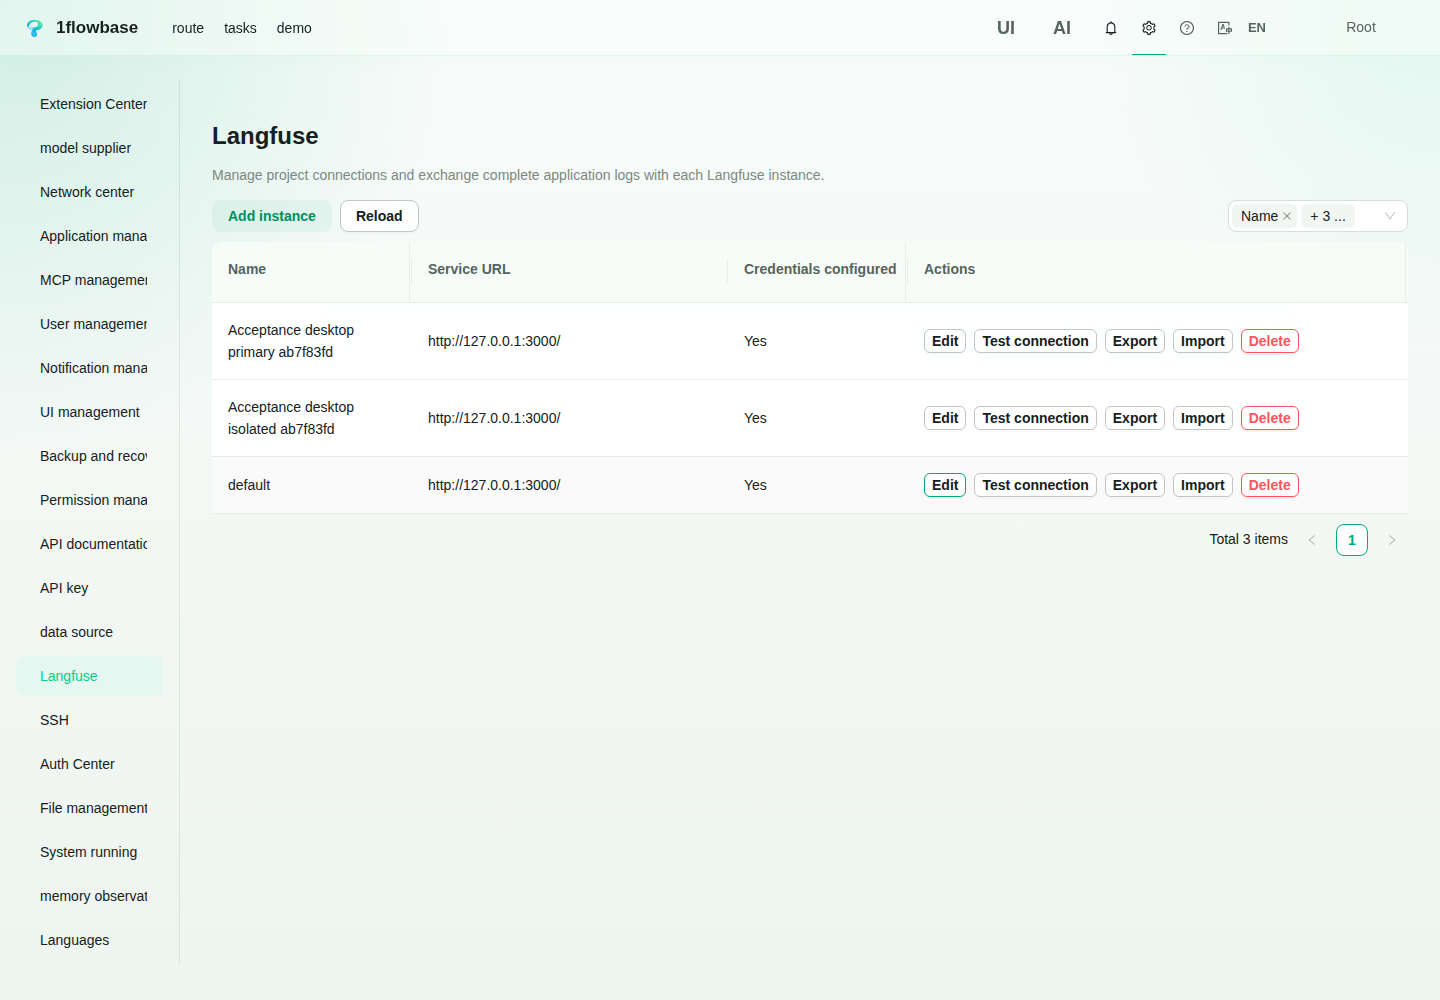Edit the default instance
This screenshot has width=1440, height=1000.
pos(945,485)
